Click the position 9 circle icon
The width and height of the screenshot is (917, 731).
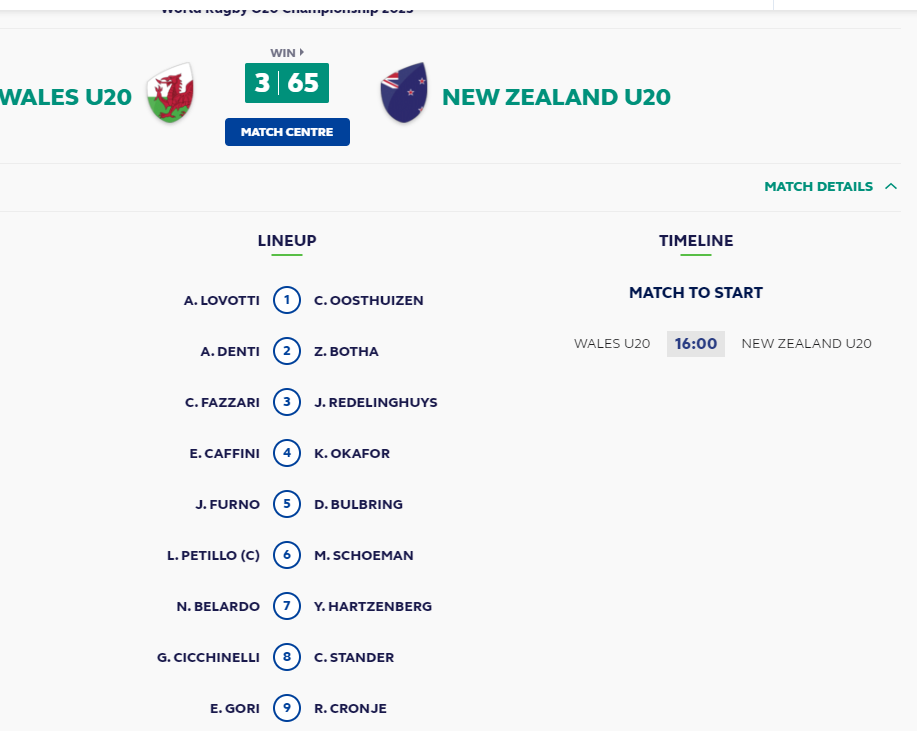coord(287,708)
